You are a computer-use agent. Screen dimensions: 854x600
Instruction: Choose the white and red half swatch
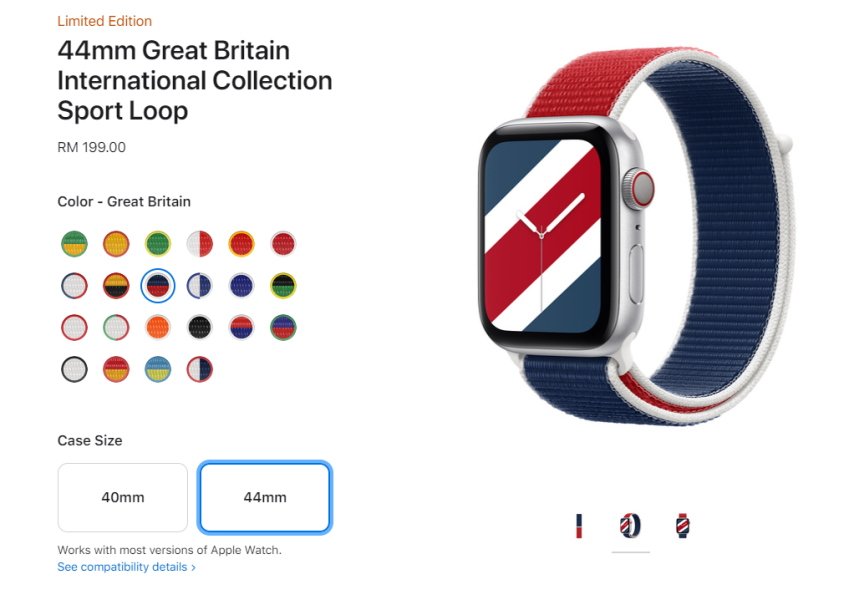tap(199, 243)
